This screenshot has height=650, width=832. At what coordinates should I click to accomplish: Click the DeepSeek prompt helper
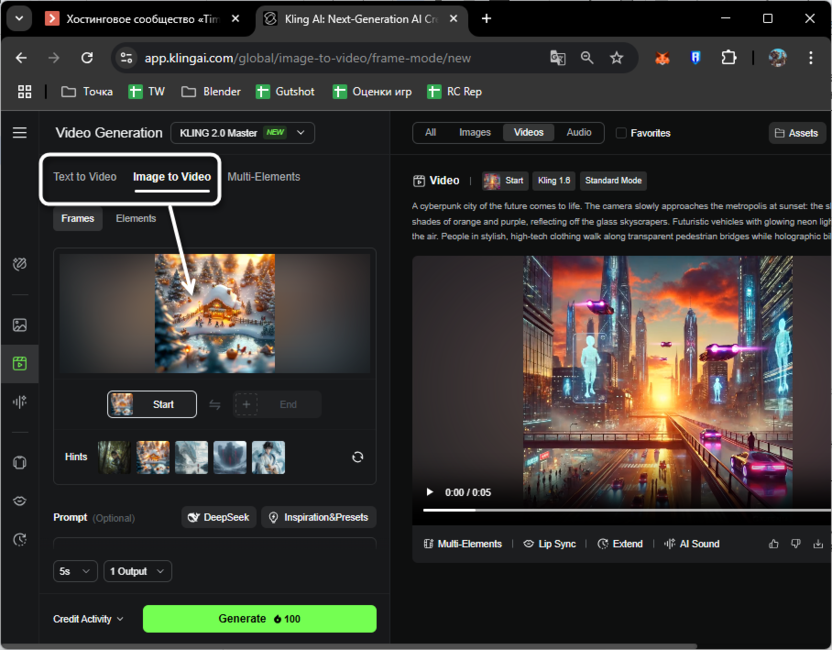pyautogui.click(x=219, y=517)
